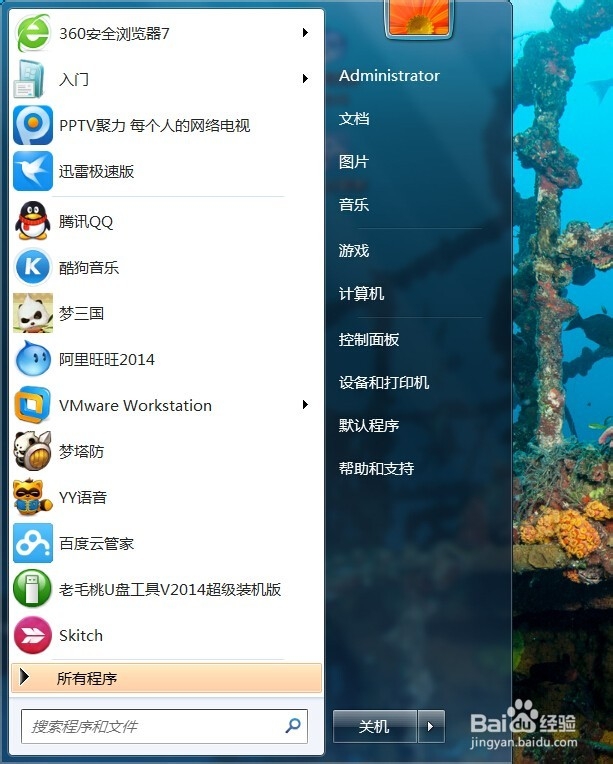Open the 阿里旺旺2014 water-drop icon

click(33, 359)
